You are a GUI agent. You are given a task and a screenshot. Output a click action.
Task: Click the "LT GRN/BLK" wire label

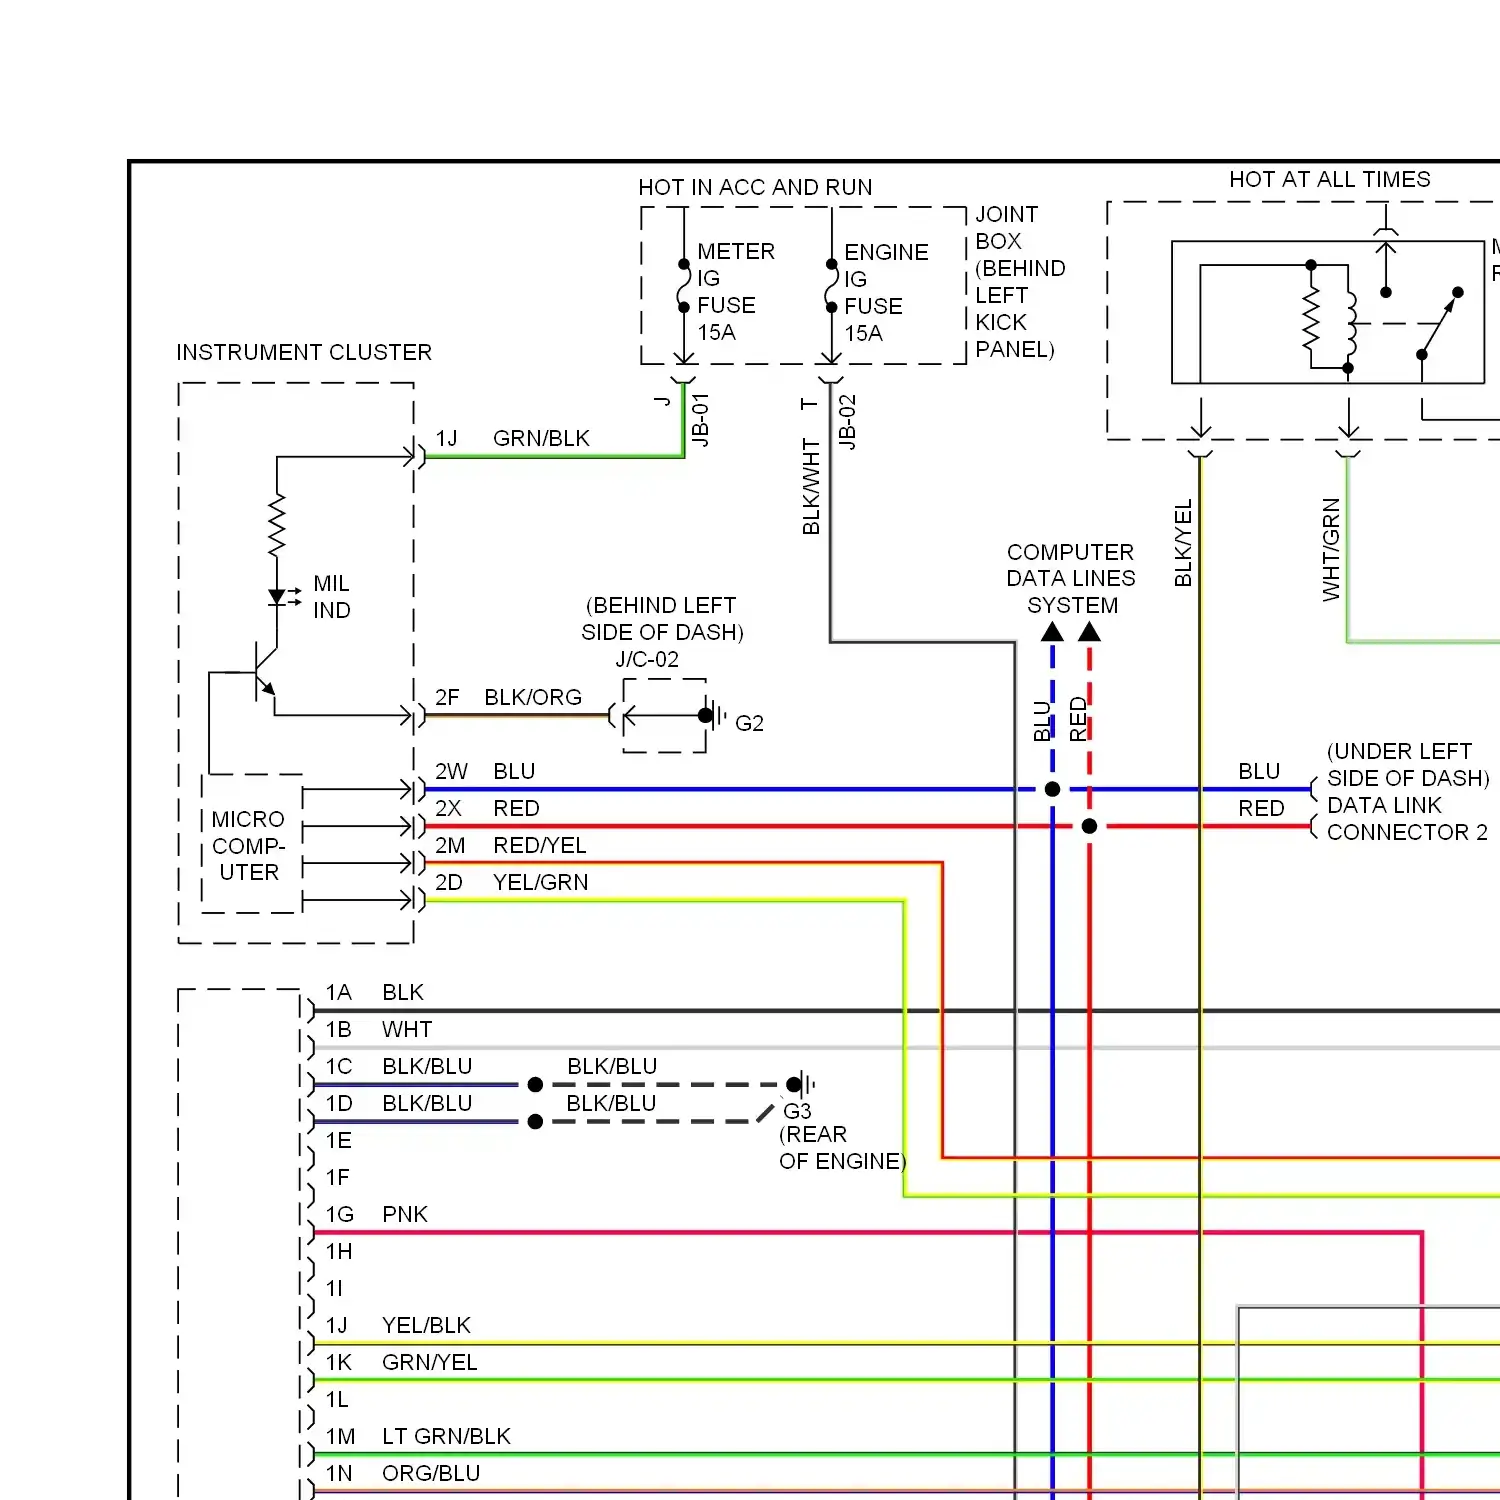[446, 1436]
